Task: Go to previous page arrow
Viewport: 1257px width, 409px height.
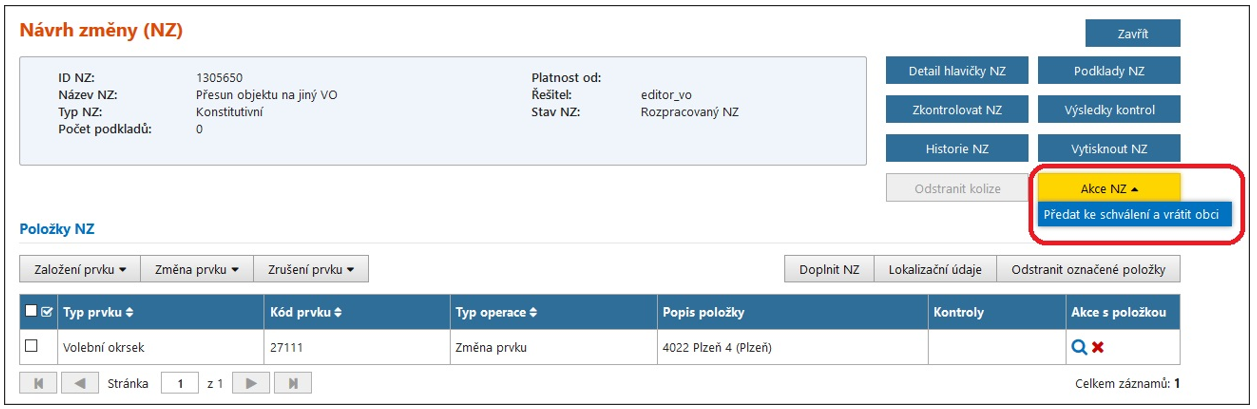Action: (80, 383)
